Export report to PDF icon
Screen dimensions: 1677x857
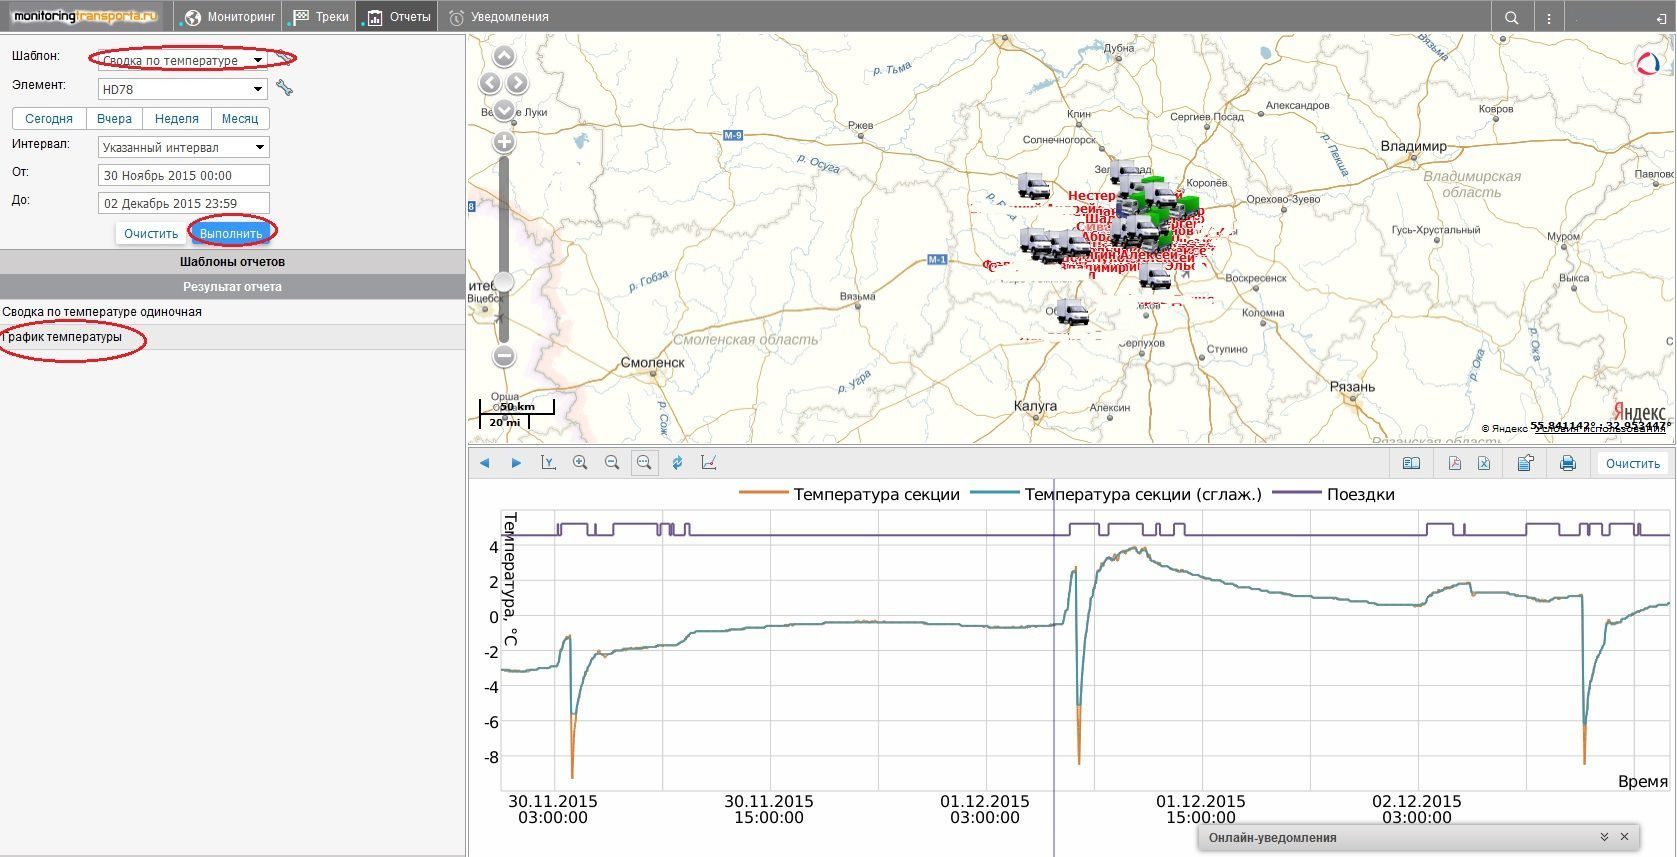pos(1454,463)
